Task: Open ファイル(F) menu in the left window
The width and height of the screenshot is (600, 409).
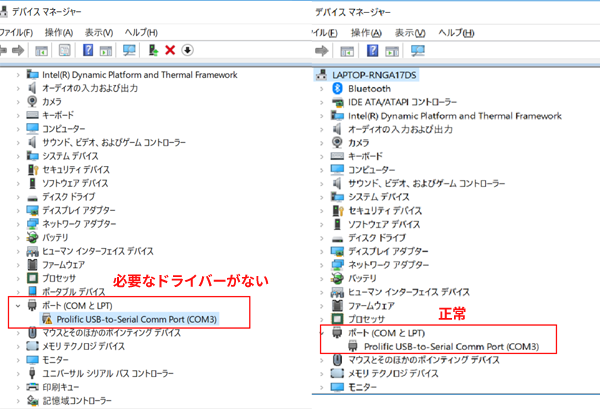Action: pos(16,33)
